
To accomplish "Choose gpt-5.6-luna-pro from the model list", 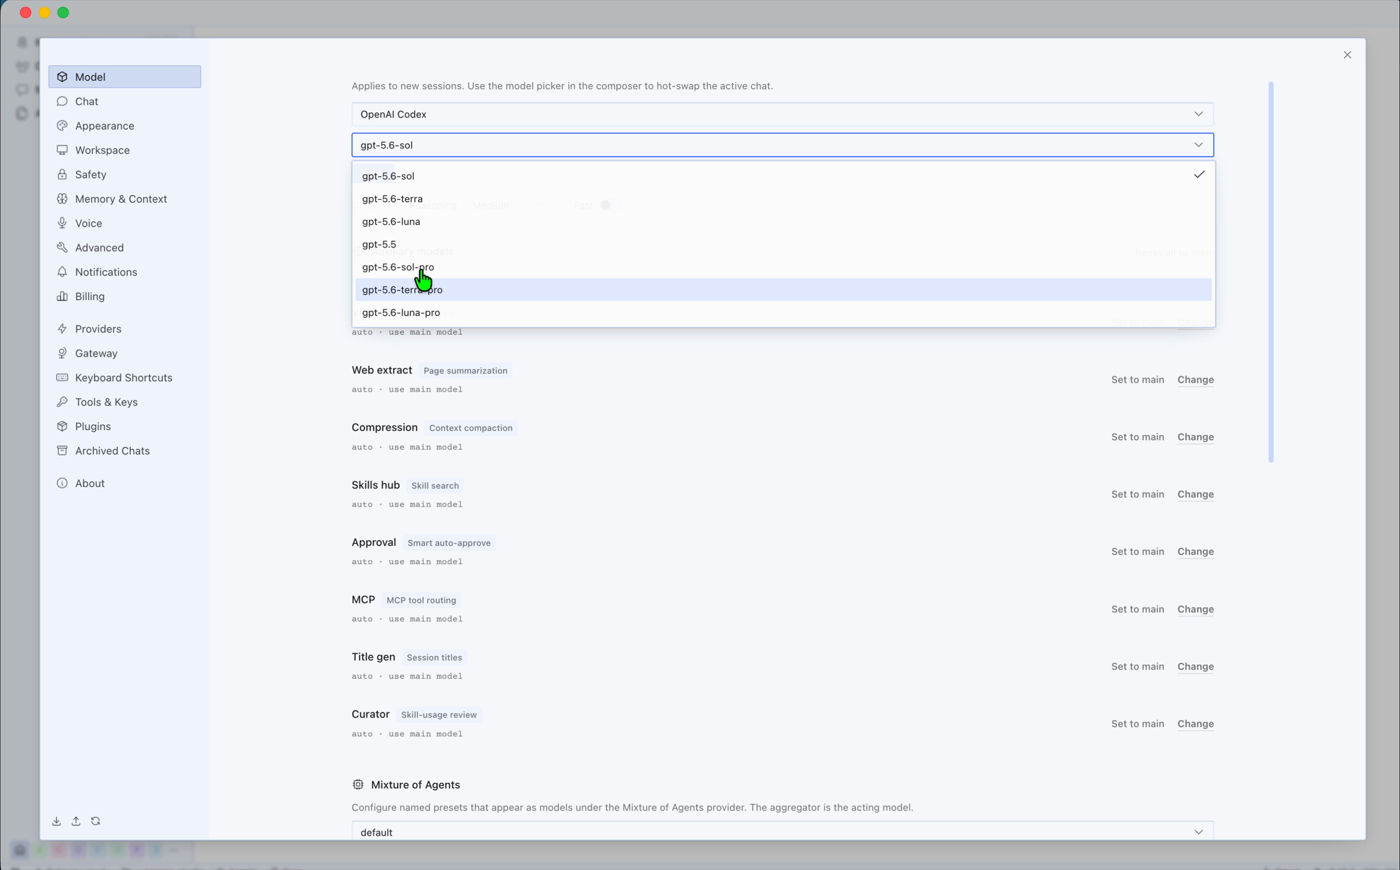I will 783,312.
